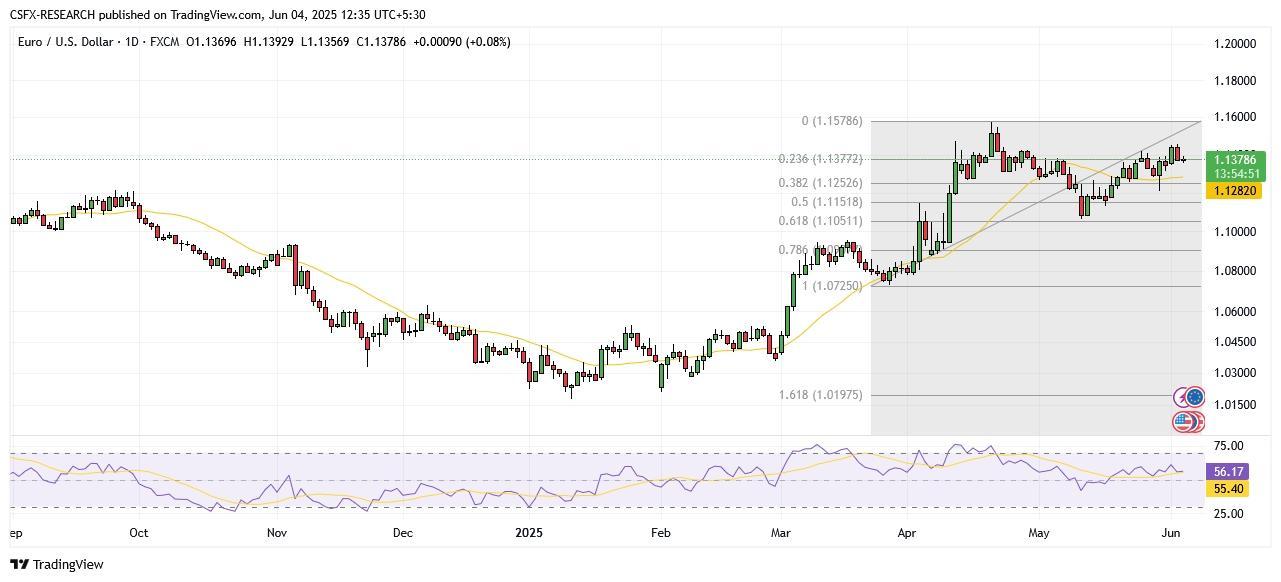Screen dimensions: 1281x582
Task: Click the 1.20000 level on the price scale
Action: (x=1234, y=44)
